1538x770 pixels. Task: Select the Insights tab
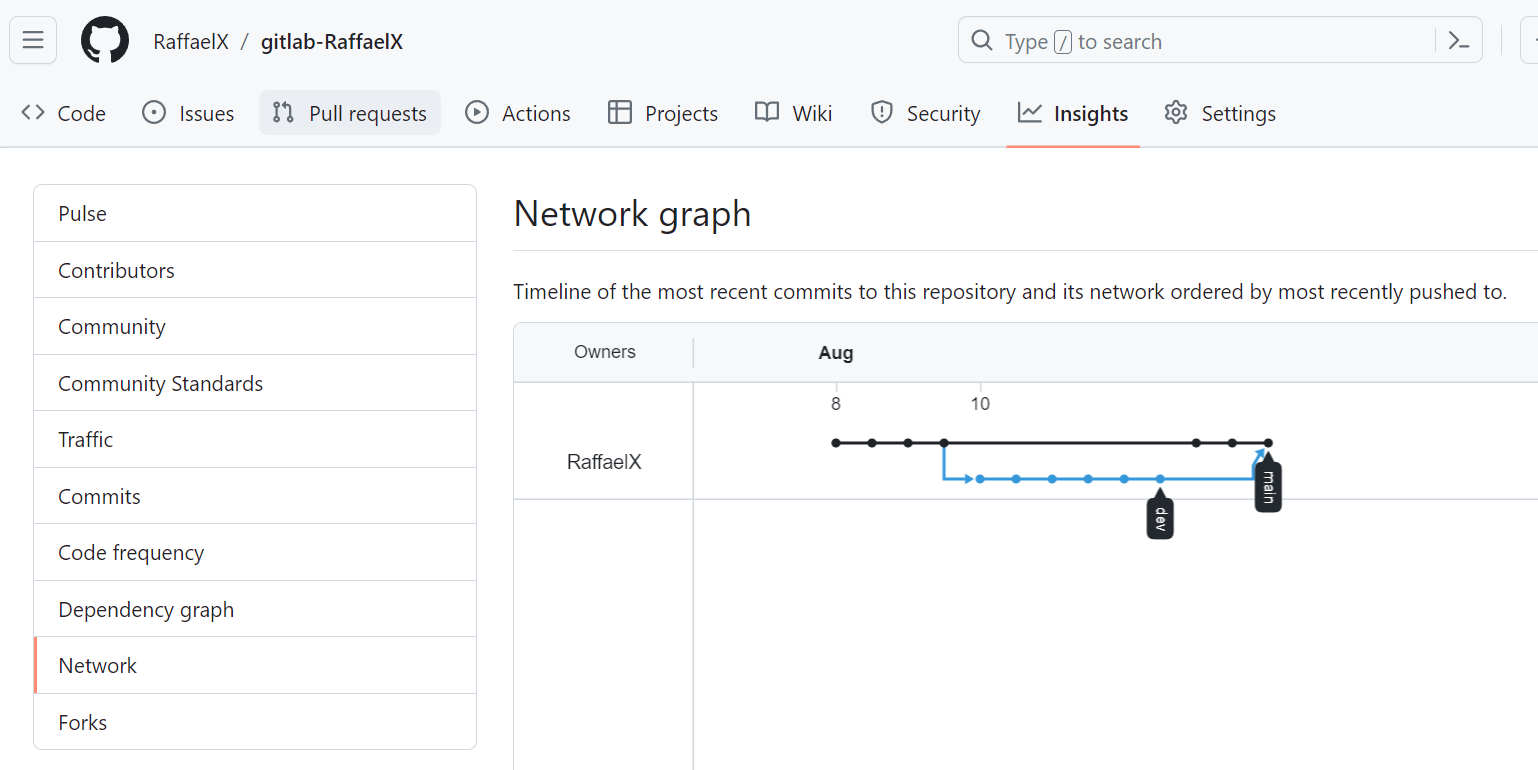(1073, 113)
